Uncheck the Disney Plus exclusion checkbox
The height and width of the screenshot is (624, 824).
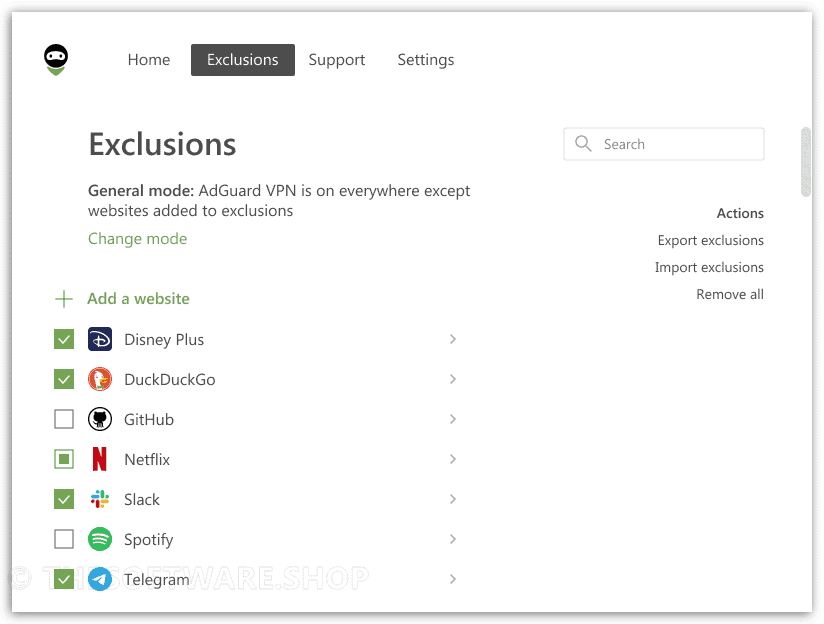(x=64, y=339)
